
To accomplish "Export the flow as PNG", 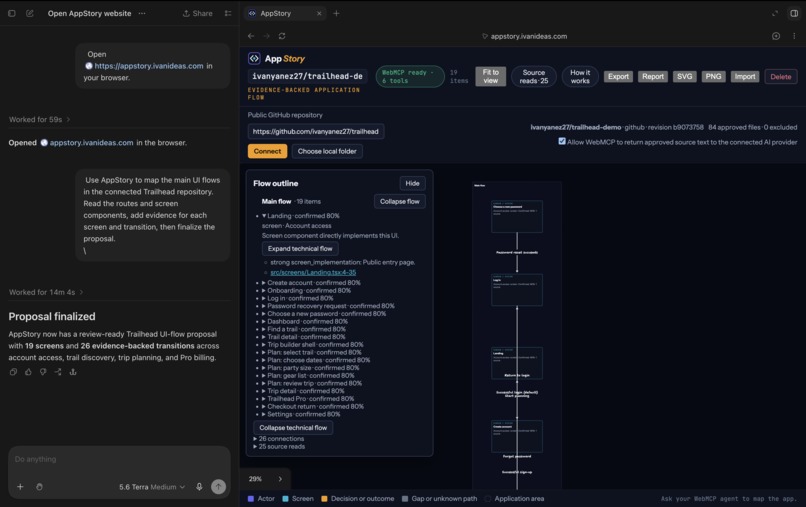I will [713, 77].
